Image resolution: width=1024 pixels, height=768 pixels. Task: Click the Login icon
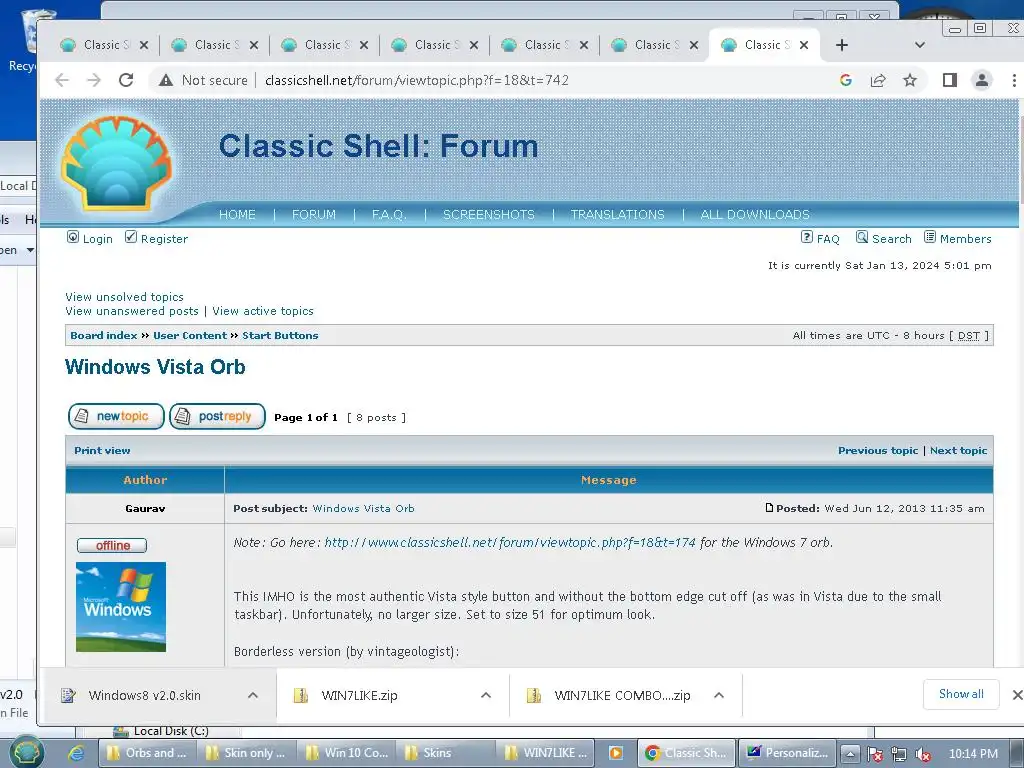72,237
